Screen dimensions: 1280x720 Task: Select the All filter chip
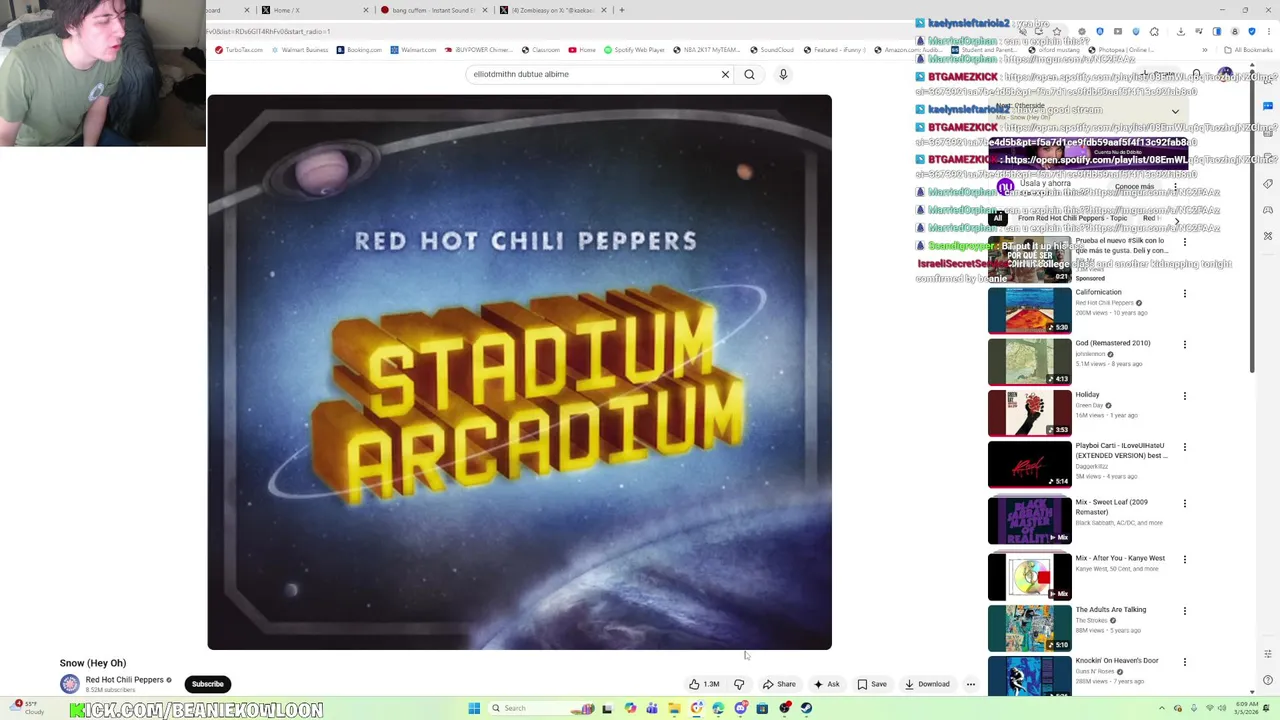(x=998, y=219)
